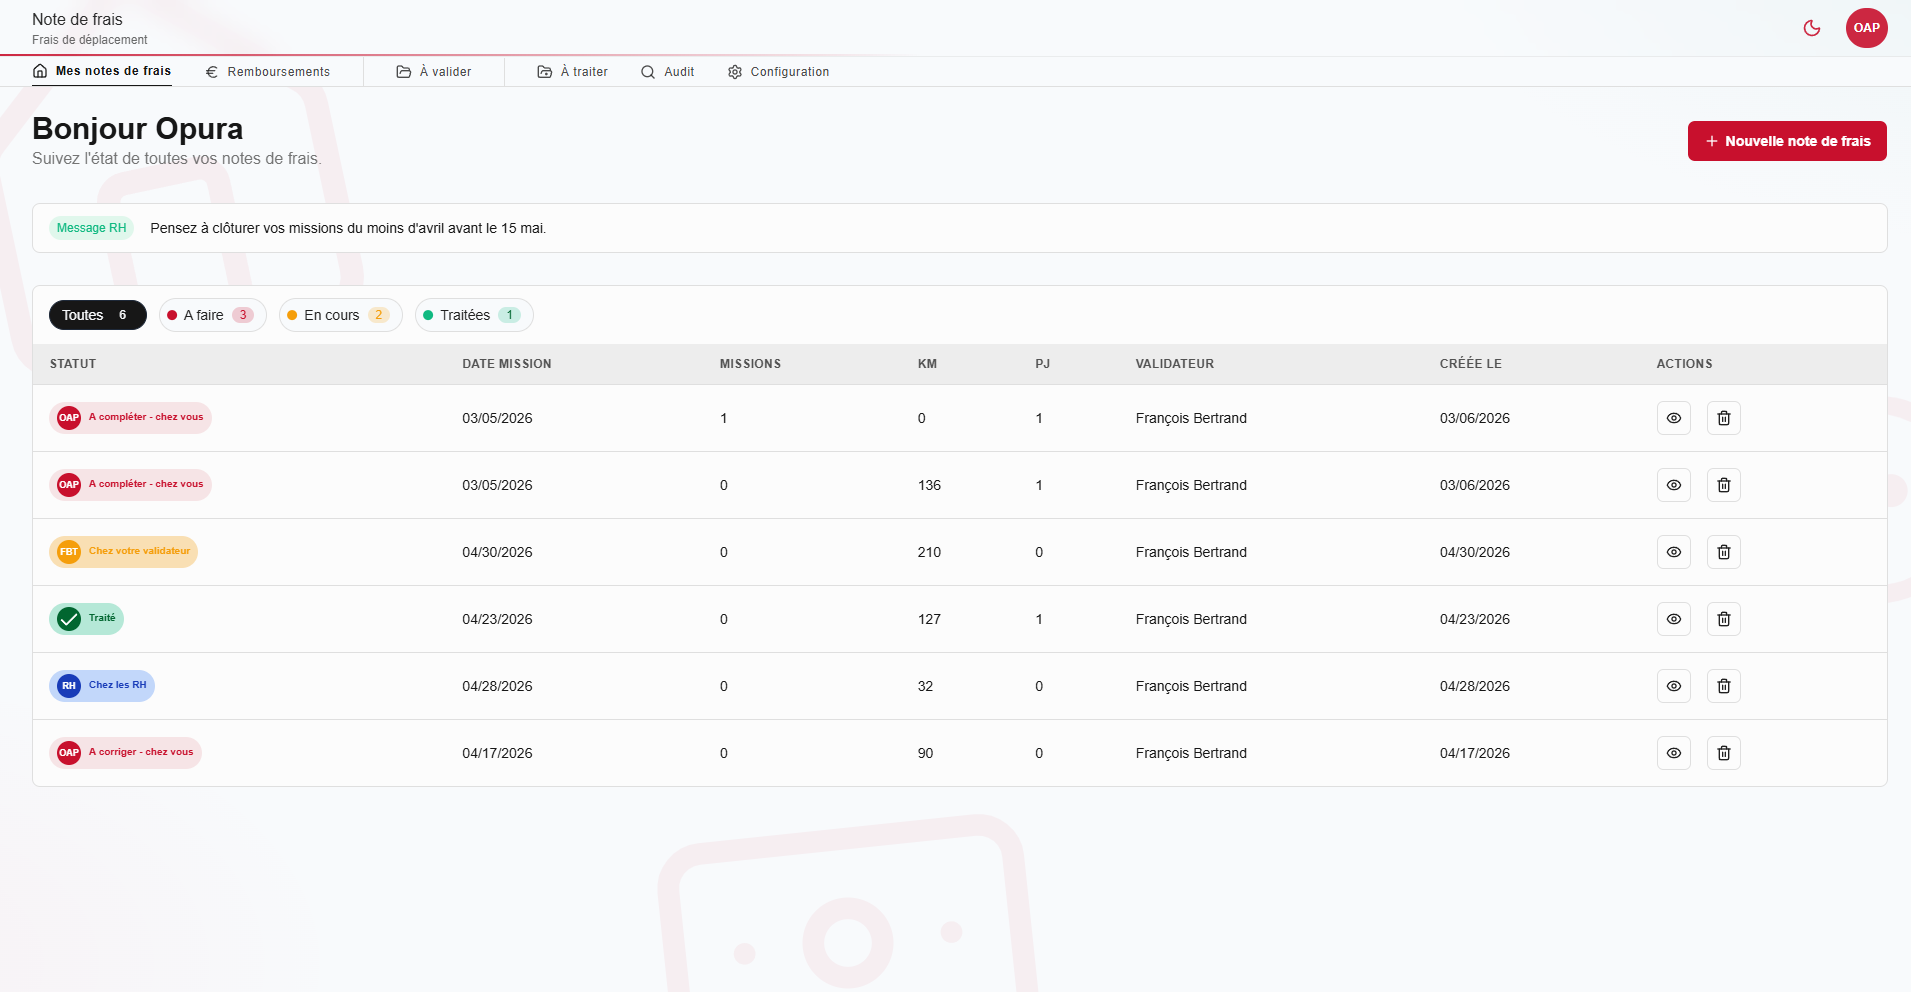Delete the note with 136 km
1911x992 pixels.
point(1724,485)
